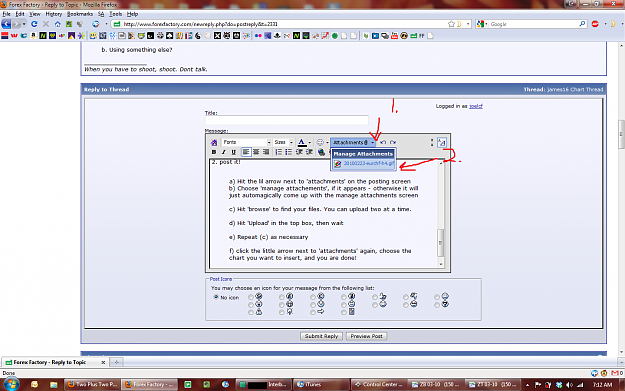Viewport: 625px width, 391px height.
Task: Switch editor mode using the top-right icon
Action: [442, 142]
